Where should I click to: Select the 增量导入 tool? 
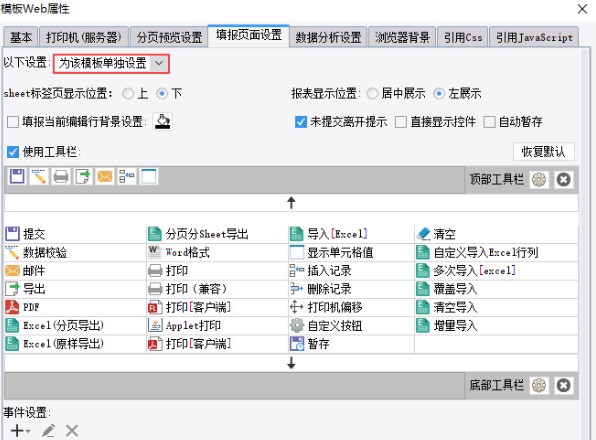pos(496,325)
